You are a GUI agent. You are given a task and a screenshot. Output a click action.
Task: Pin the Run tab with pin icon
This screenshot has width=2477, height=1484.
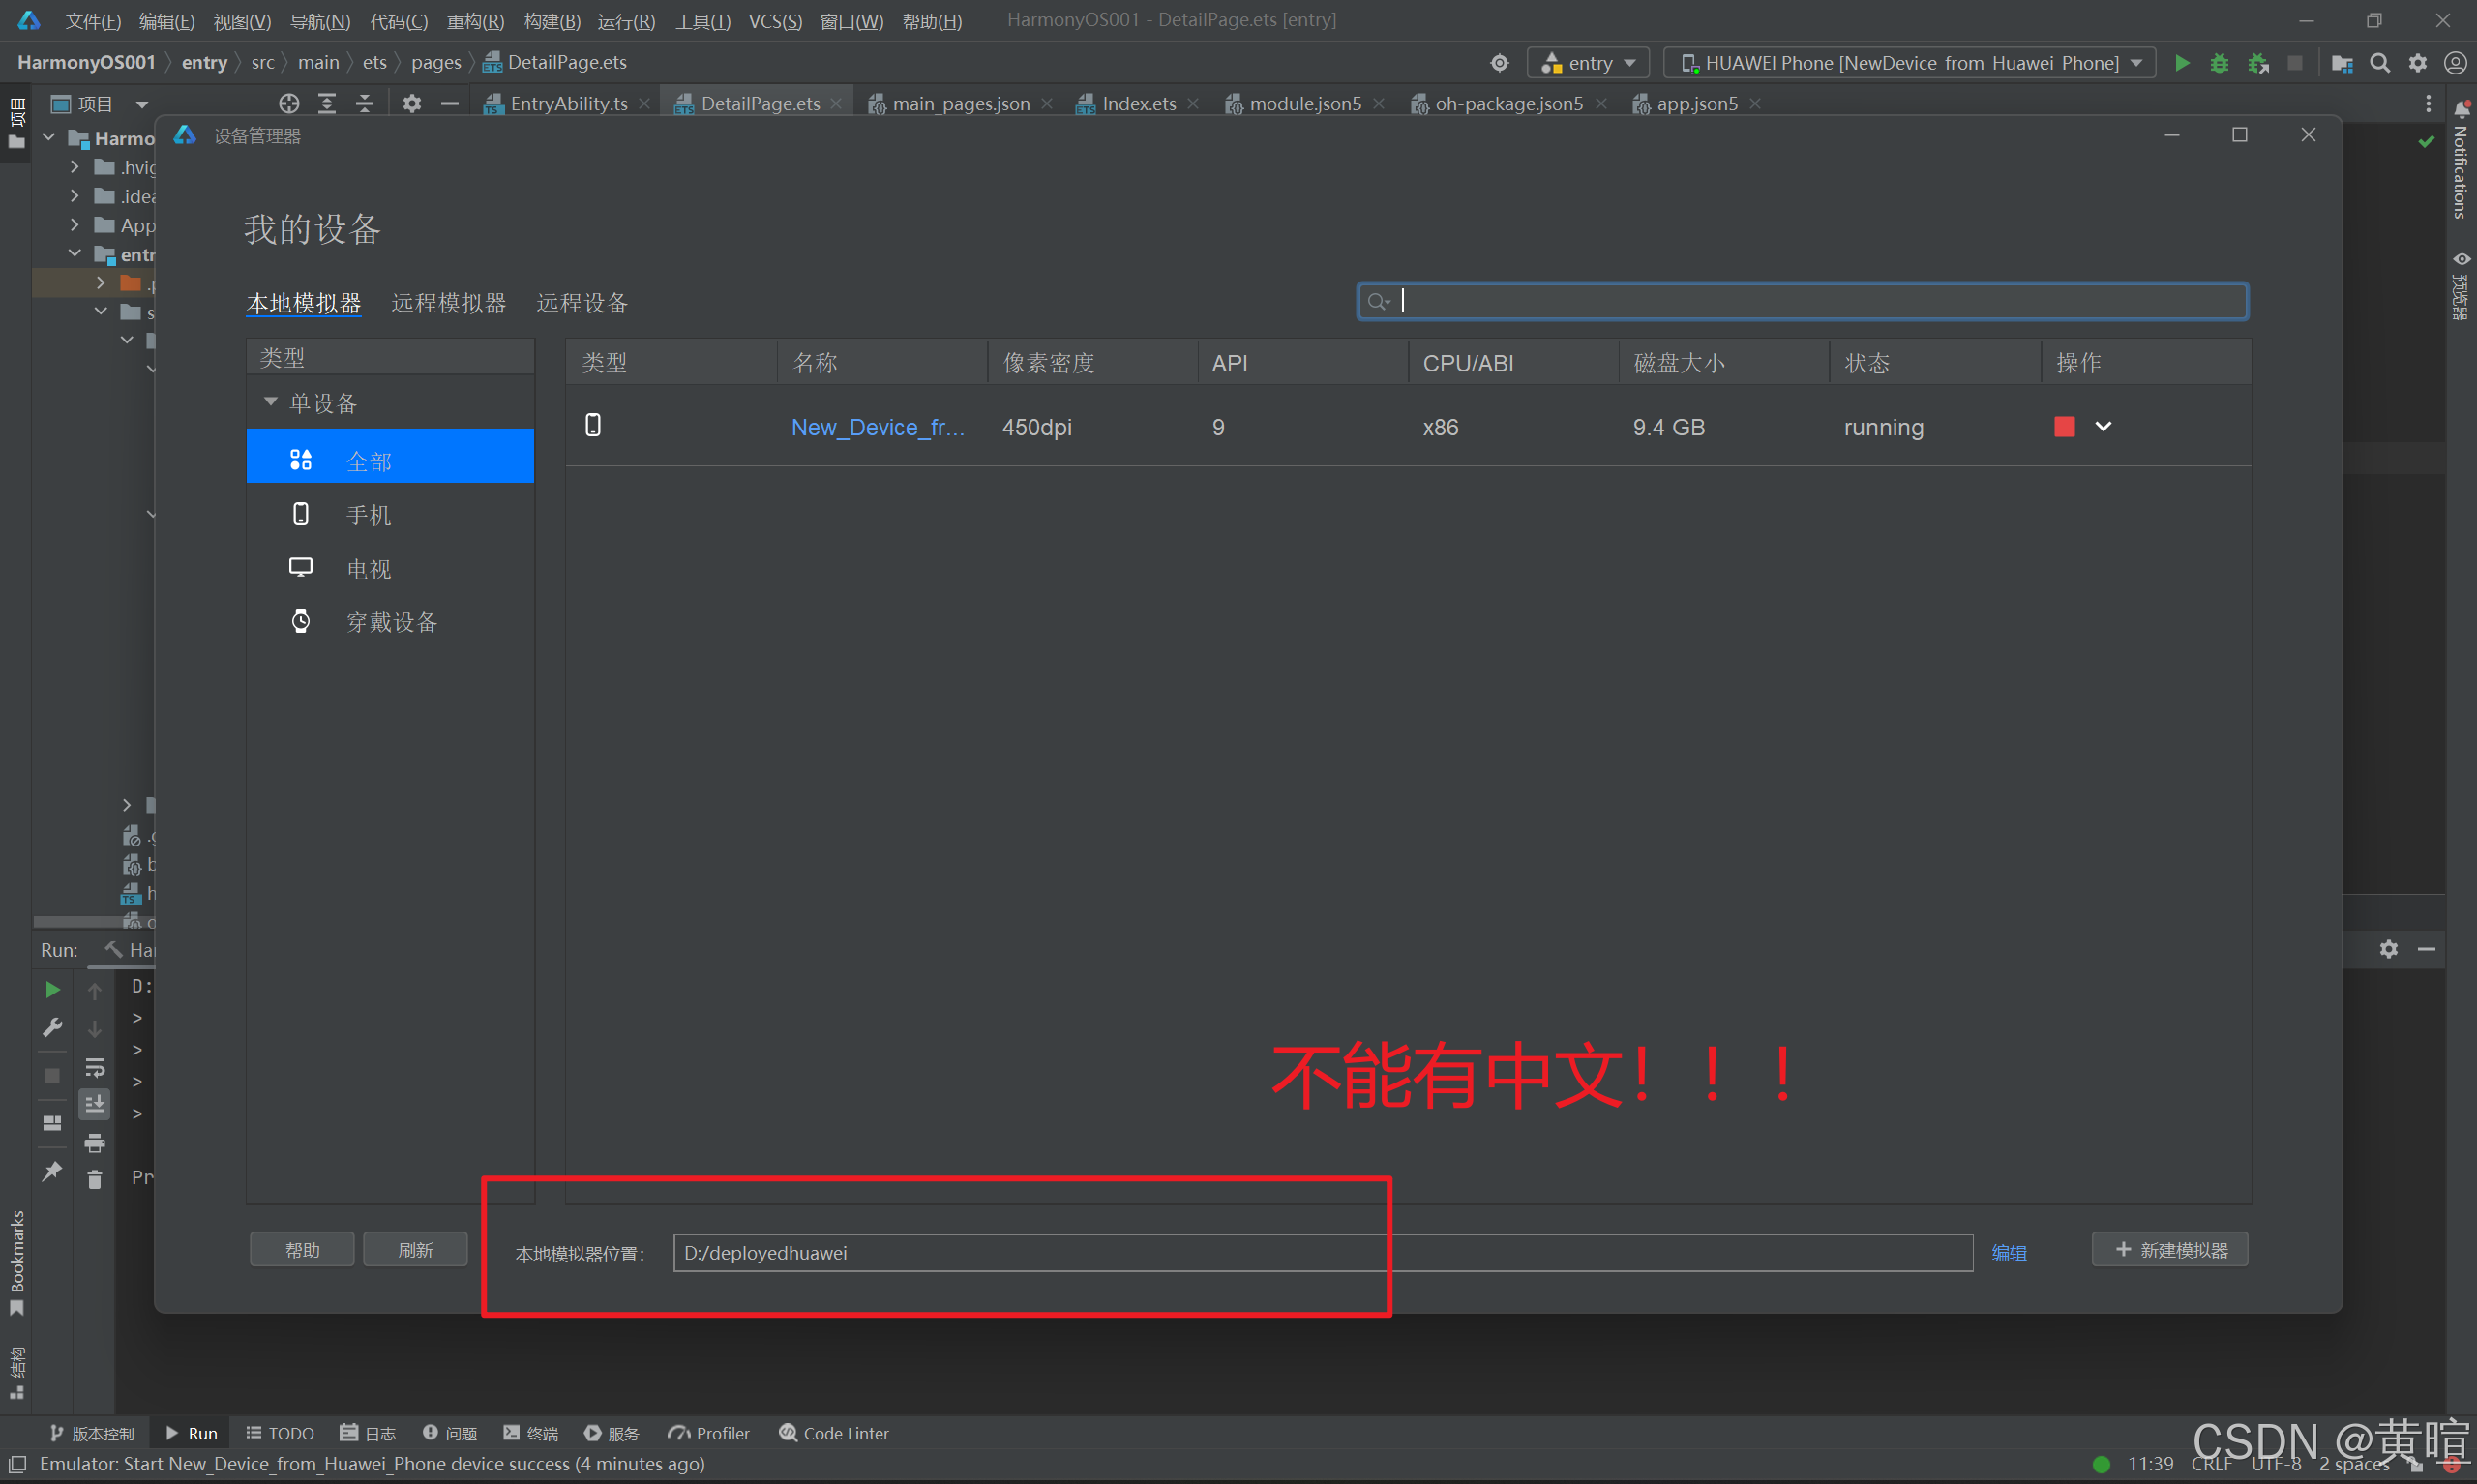click(53, 1171)
